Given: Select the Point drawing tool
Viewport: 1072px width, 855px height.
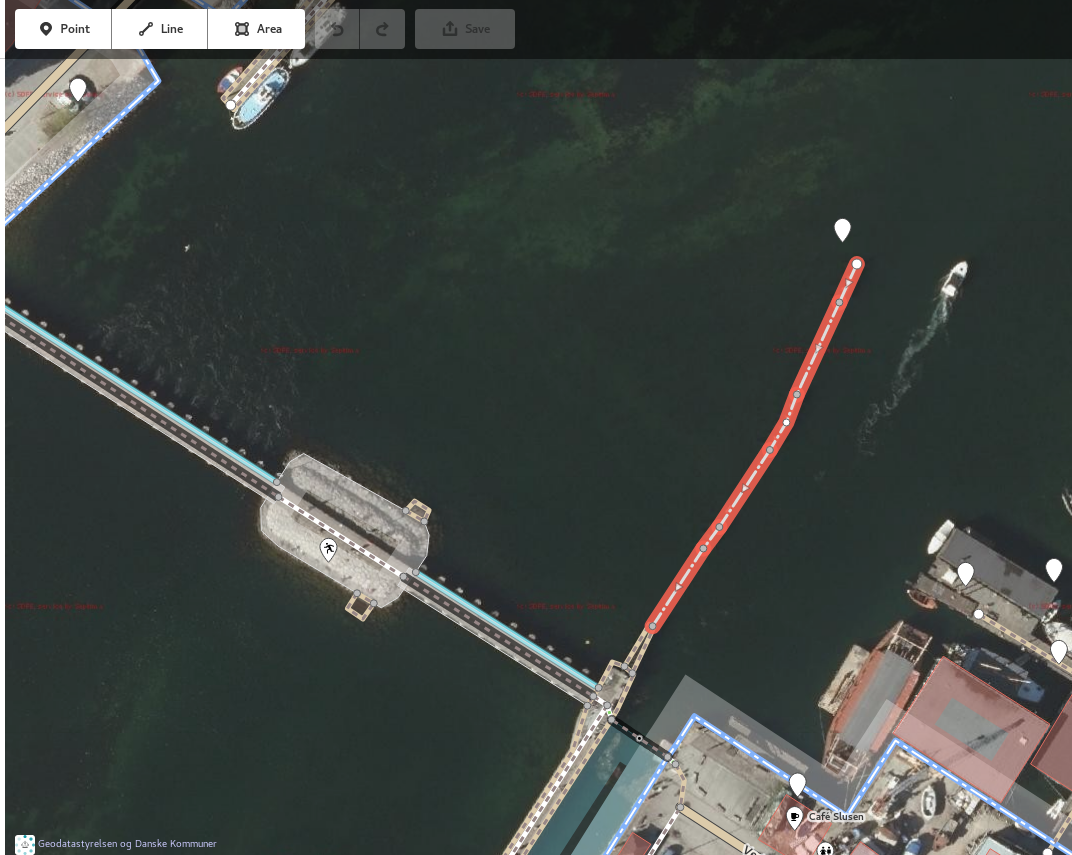Looking at the screenshot, I should click(x=64, y=29).
